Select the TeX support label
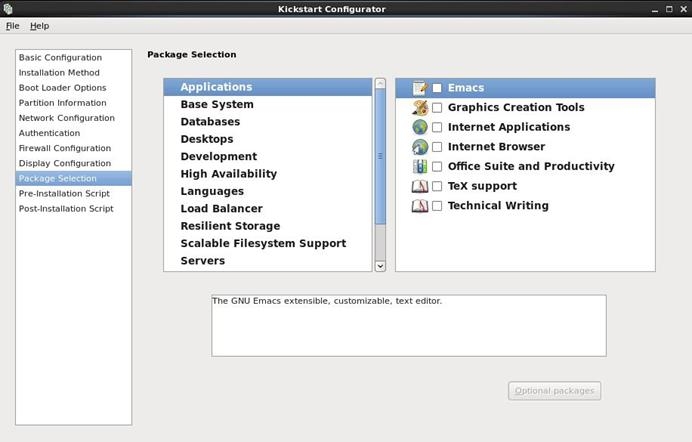692x442 pixels. tap(482, 186)
